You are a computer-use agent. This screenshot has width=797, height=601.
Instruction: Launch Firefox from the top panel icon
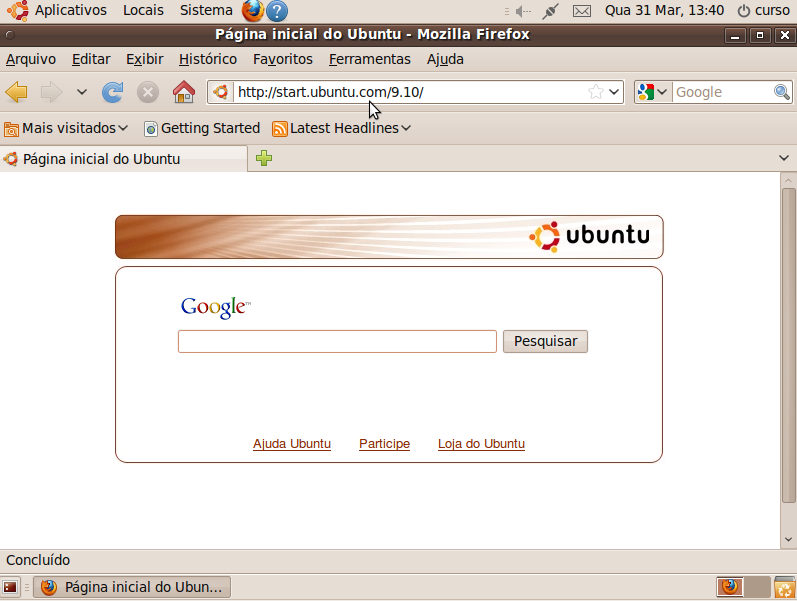tap(253, 11)
